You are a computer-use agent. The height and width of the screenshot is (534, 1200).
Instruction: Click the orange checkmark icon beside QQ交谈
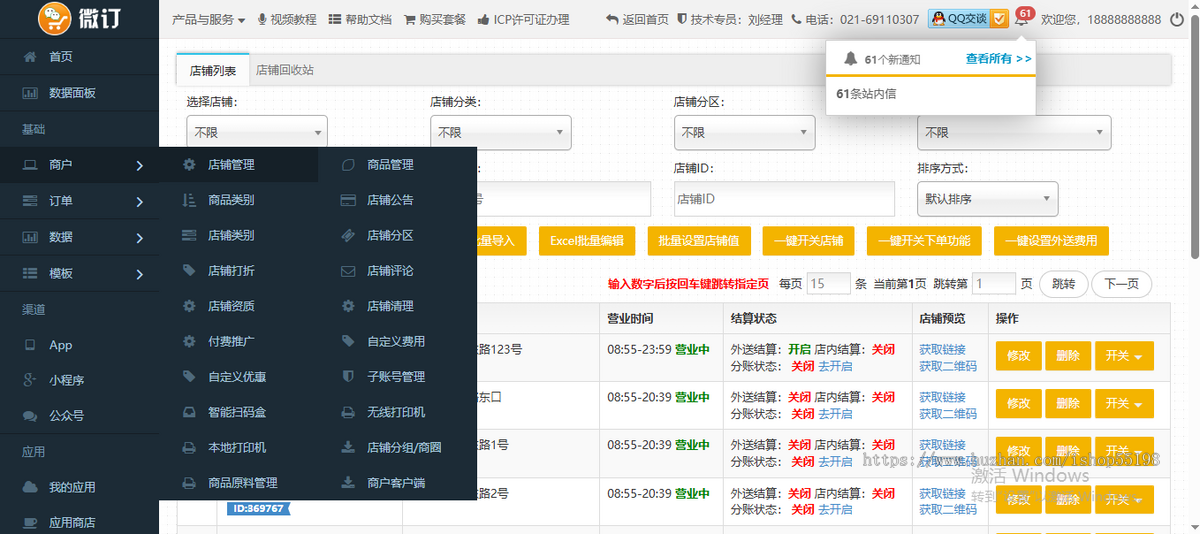[x=1000, y=19]
